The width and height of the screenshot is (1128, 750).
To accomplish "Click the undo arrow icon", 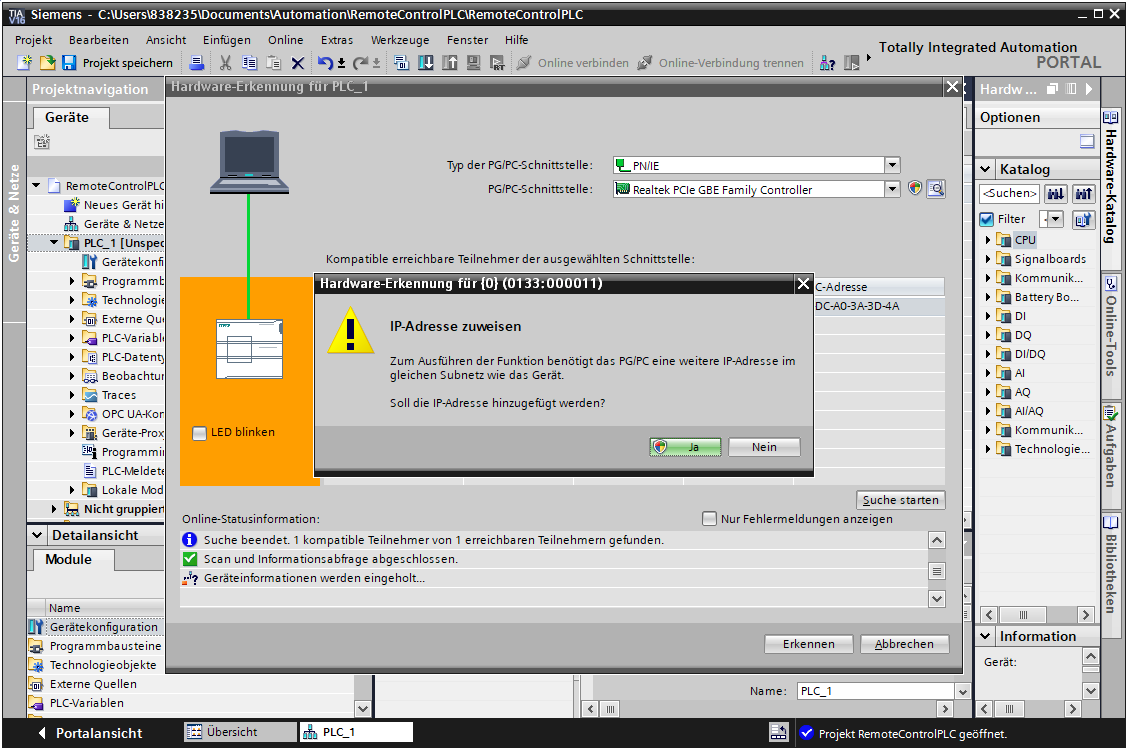I will coord(325,63).
